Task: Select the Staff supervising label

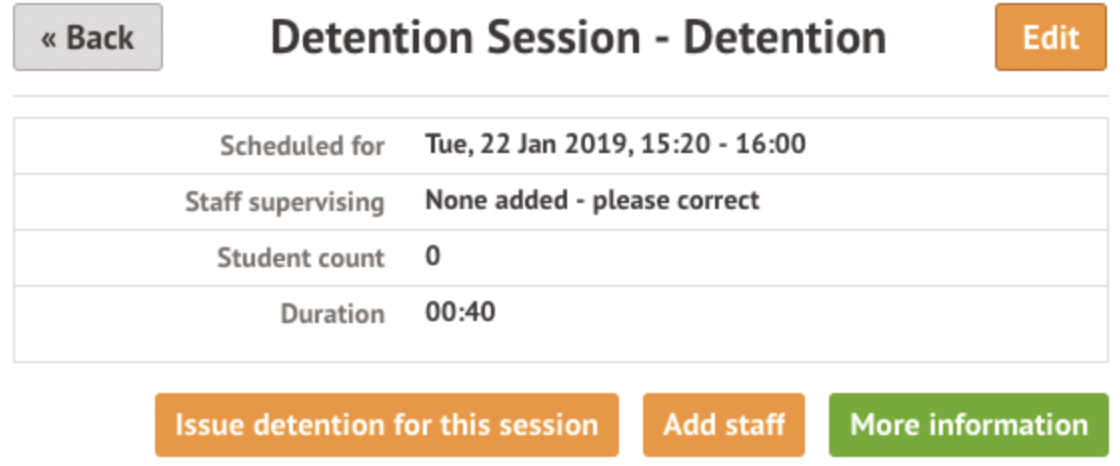Action: 284,202
